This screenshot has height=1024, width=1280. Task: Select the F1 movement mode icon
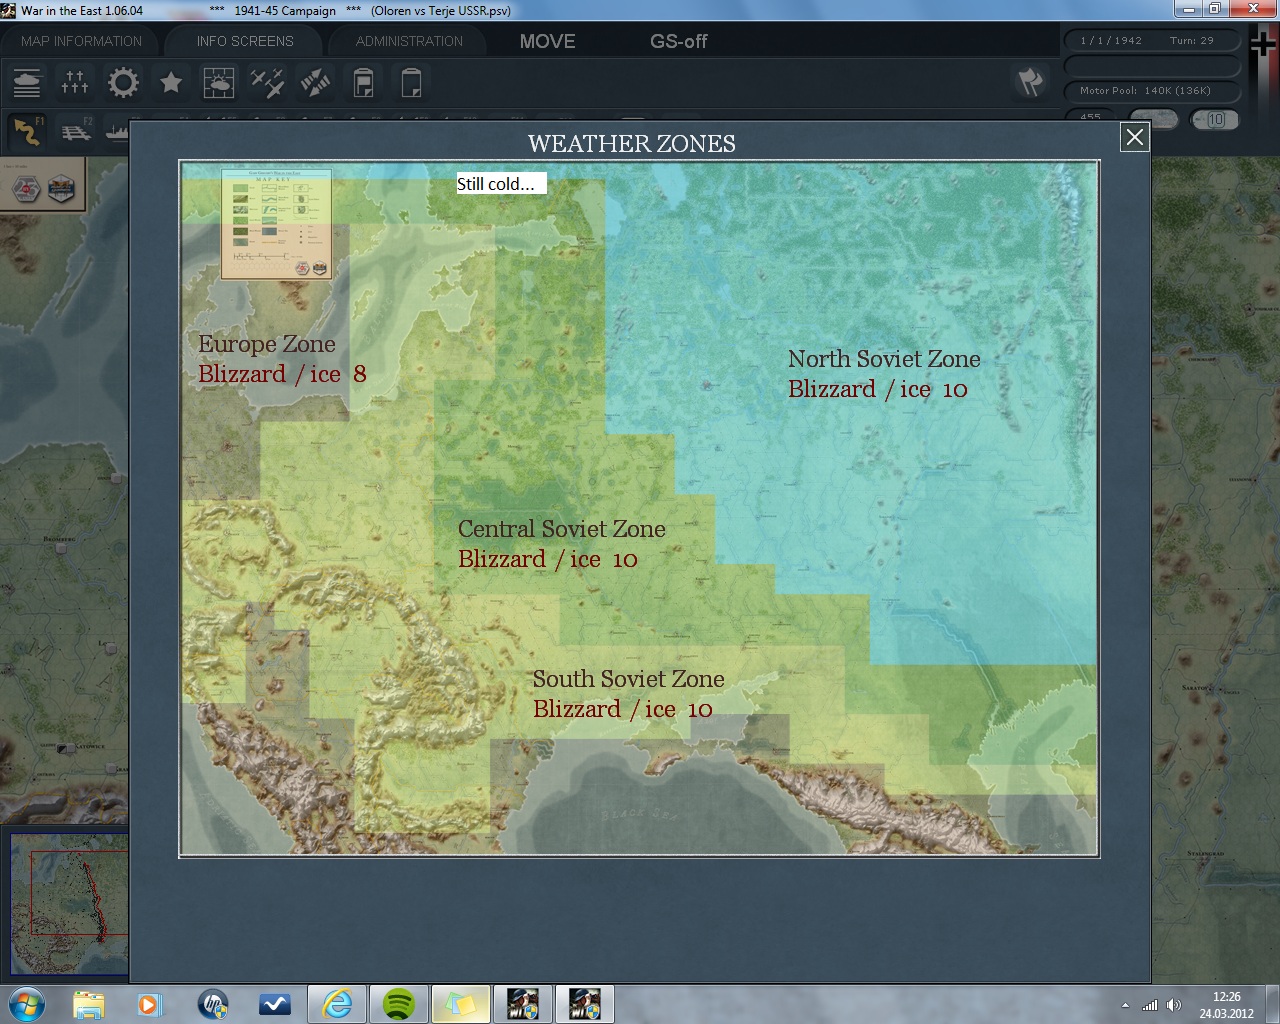click(27, 131)
